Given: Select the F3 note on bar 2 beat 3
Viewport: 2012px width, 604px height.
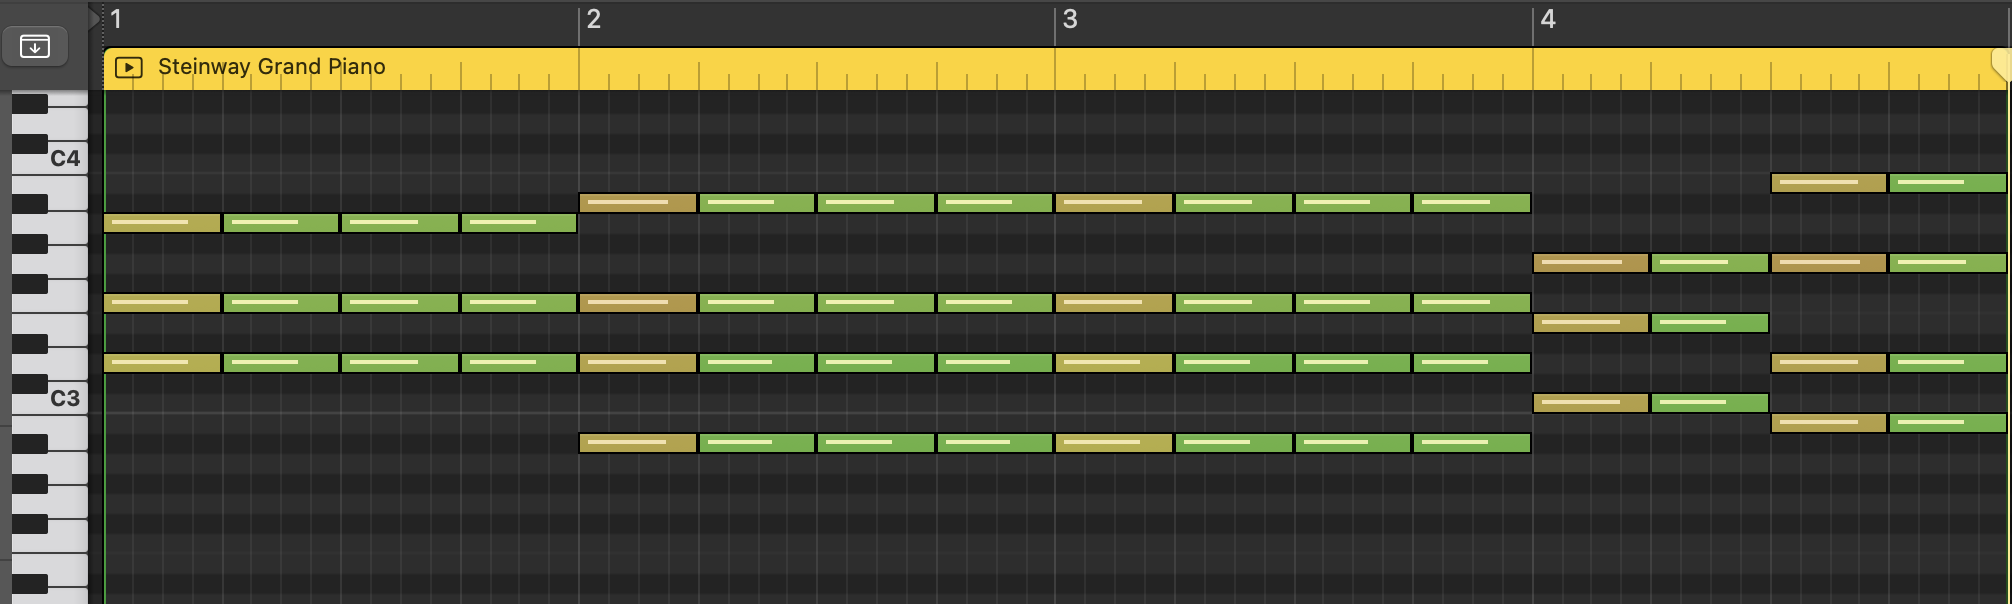Looking at the screenshot, I should click(876, 303).
